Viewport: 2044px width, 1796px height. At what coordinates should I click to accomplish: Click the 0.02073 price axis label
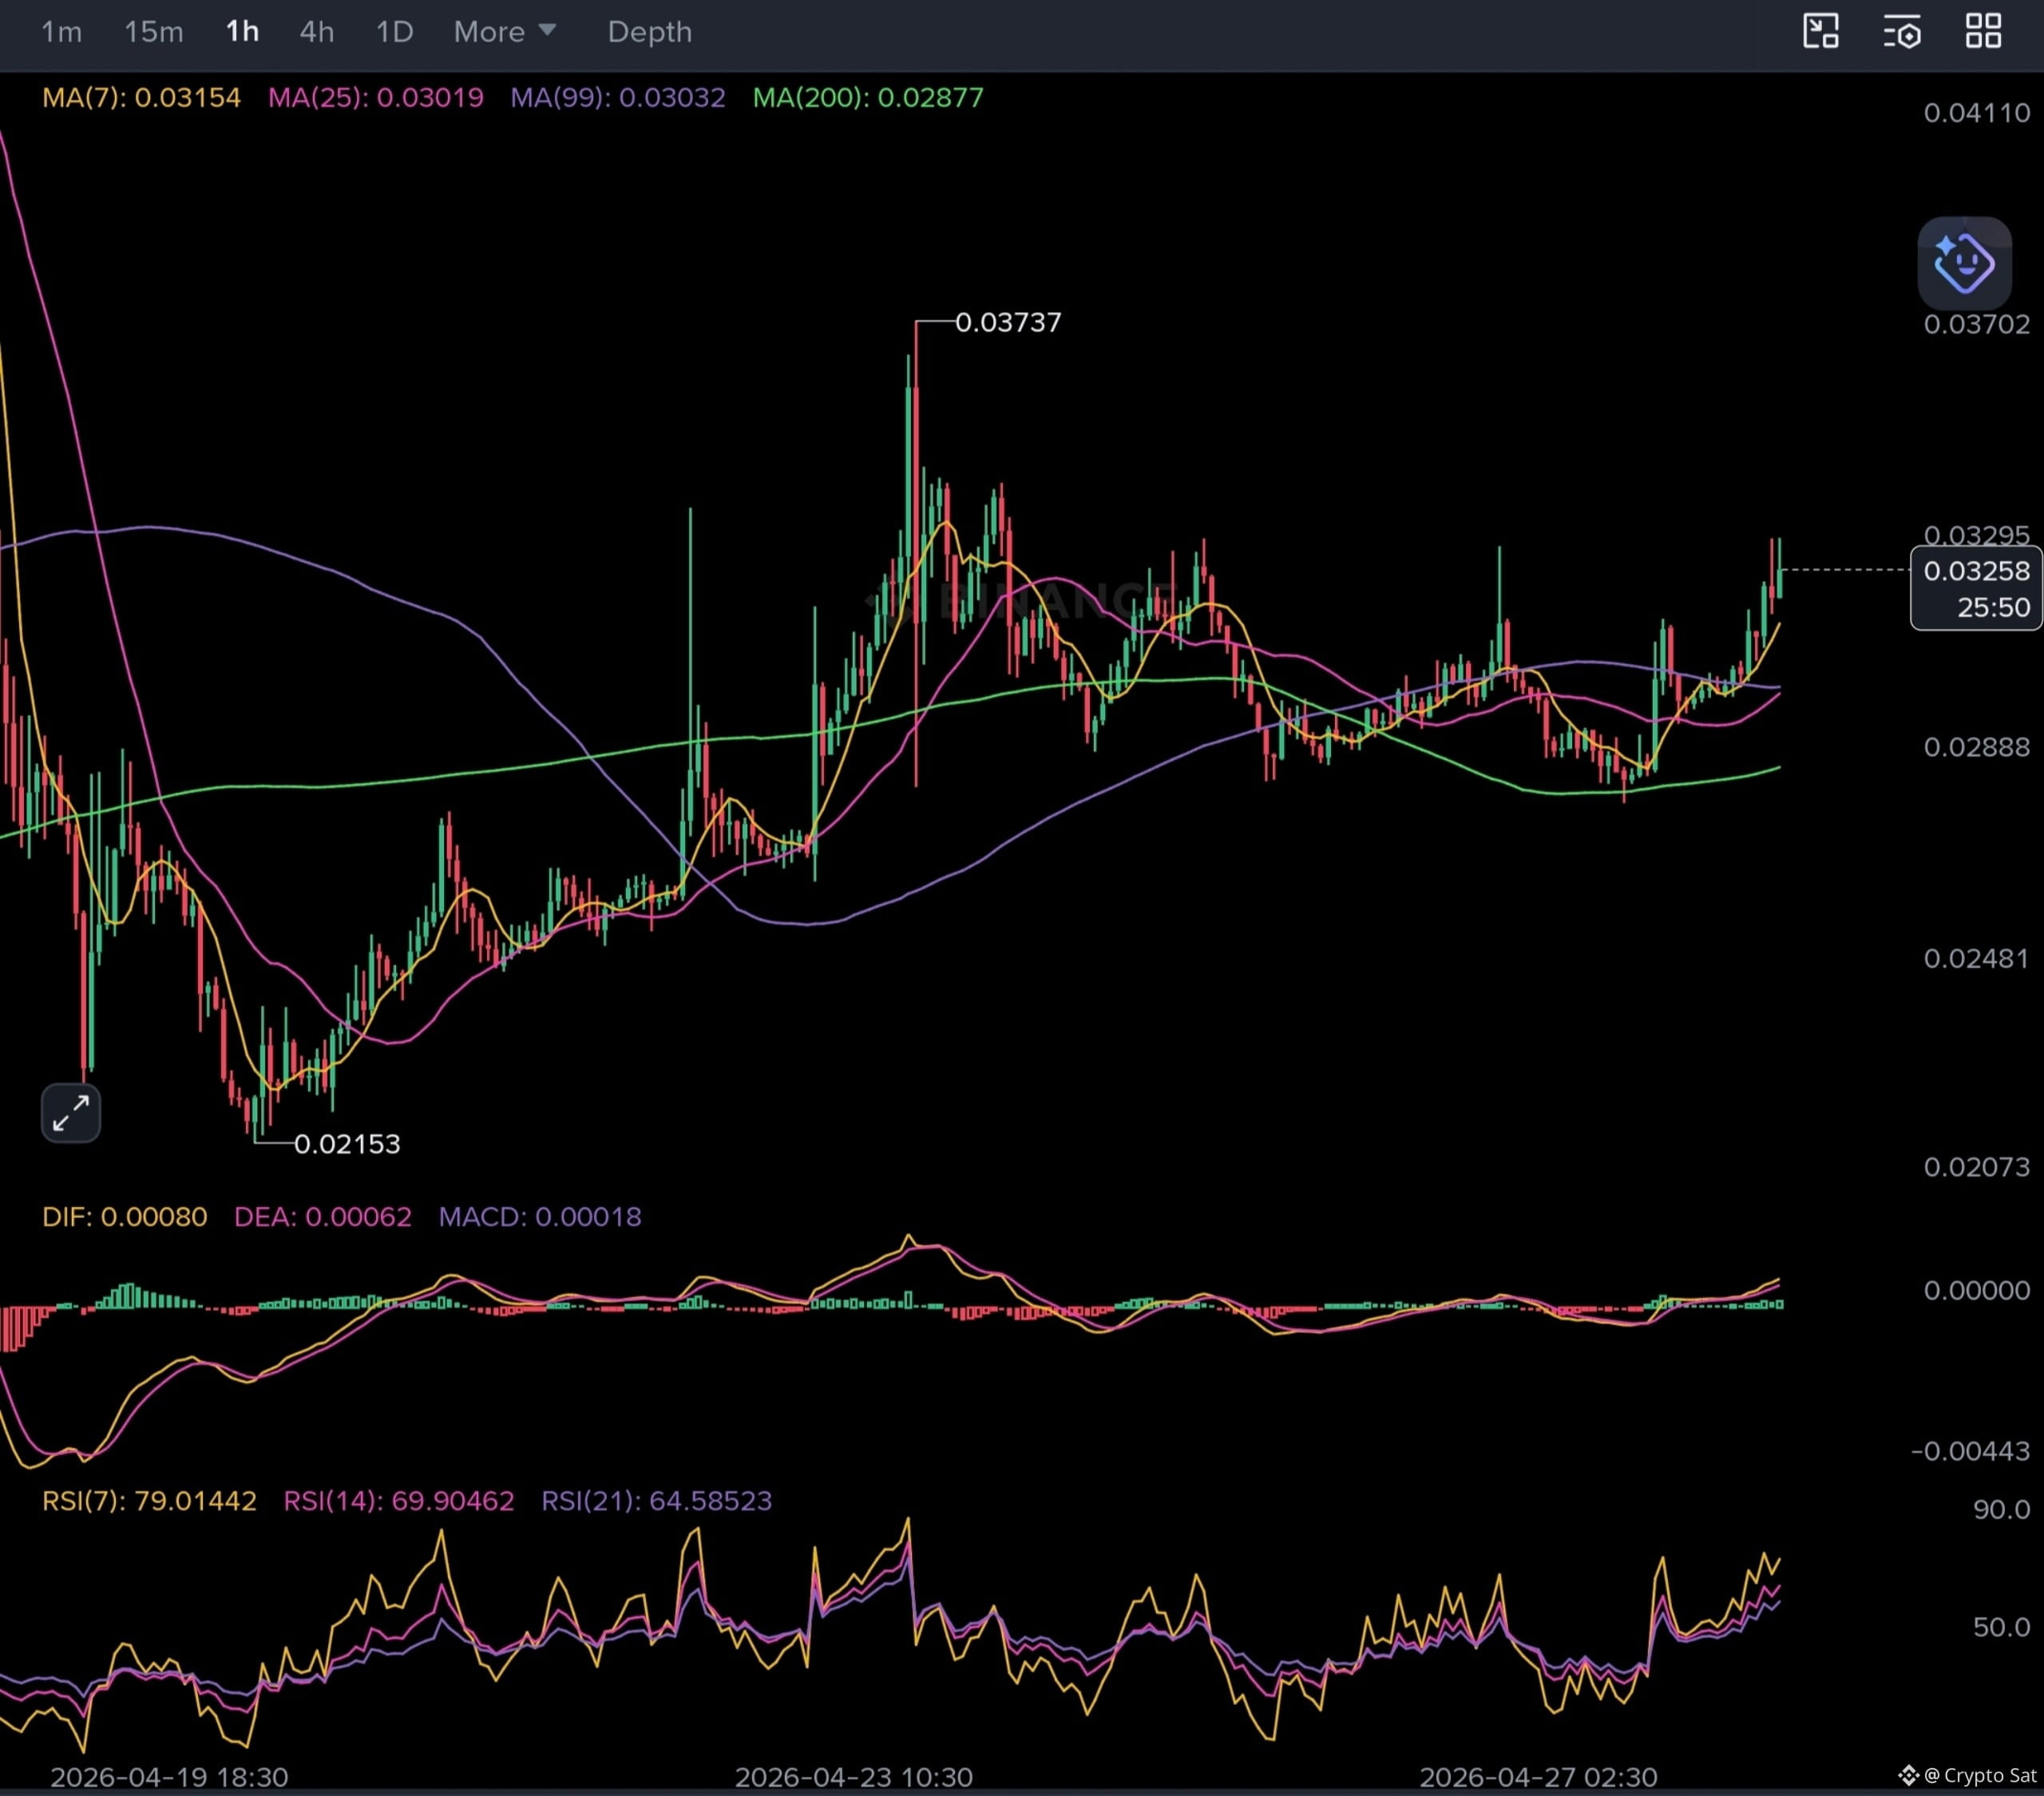1977,1167
